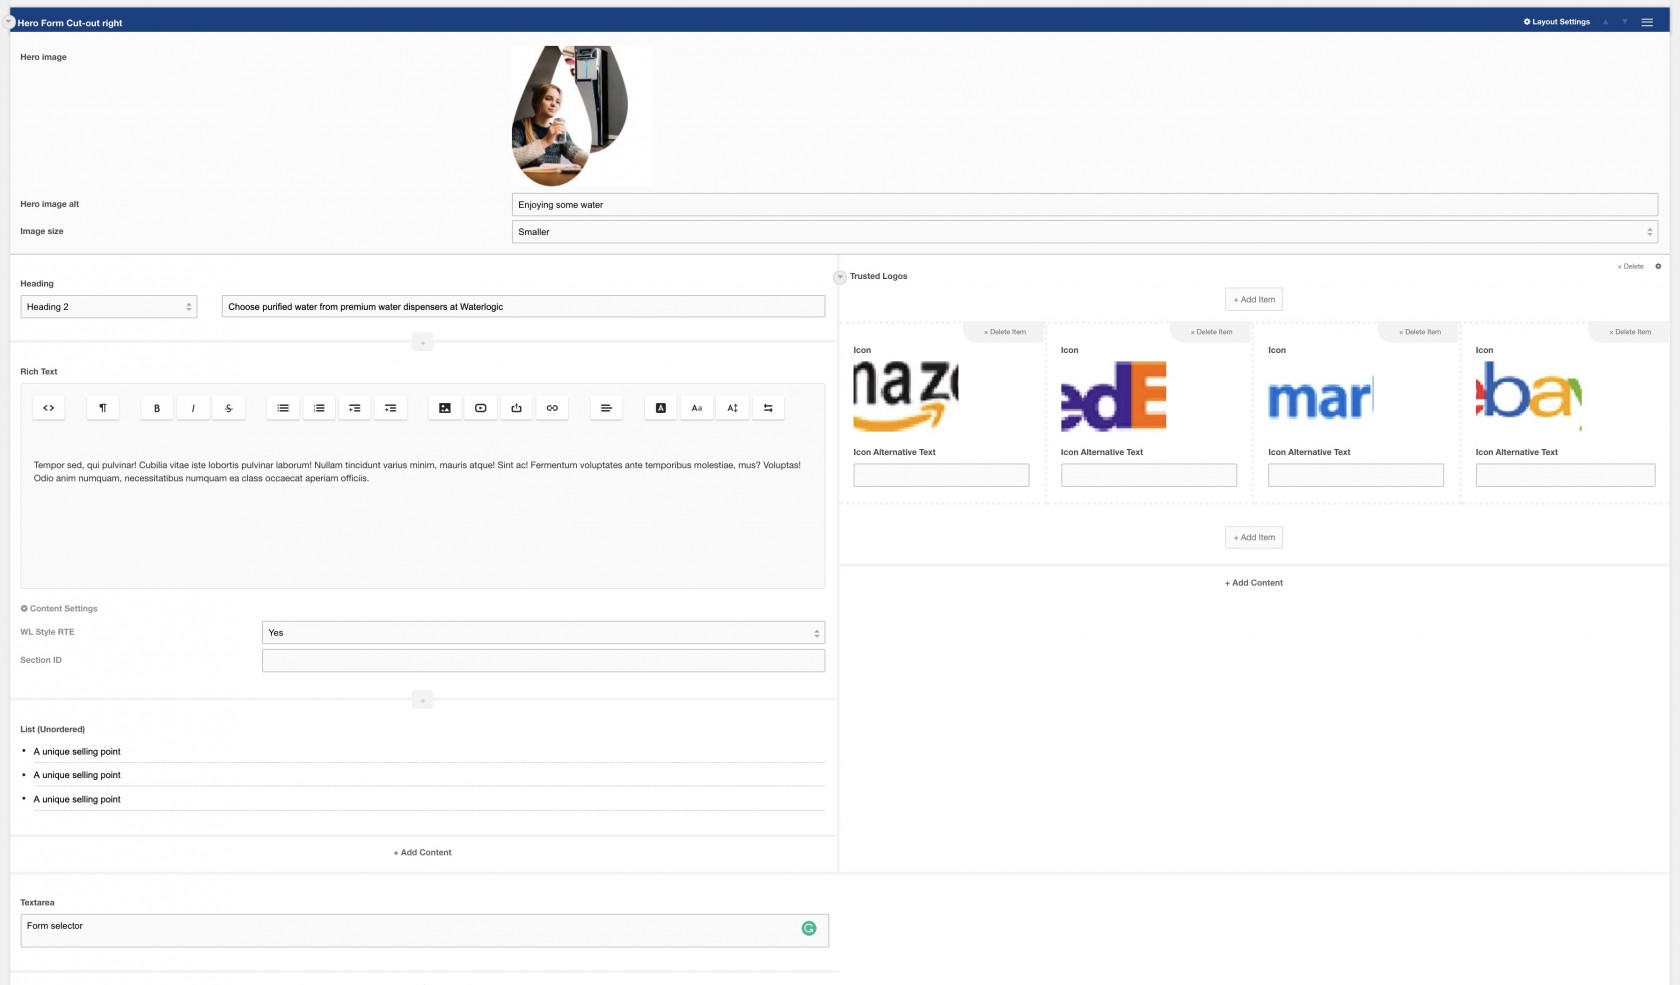Insert an unordered bullet list
This screenshot has width=1680, height=985.
pyautogui.click(x=283, y=408)
